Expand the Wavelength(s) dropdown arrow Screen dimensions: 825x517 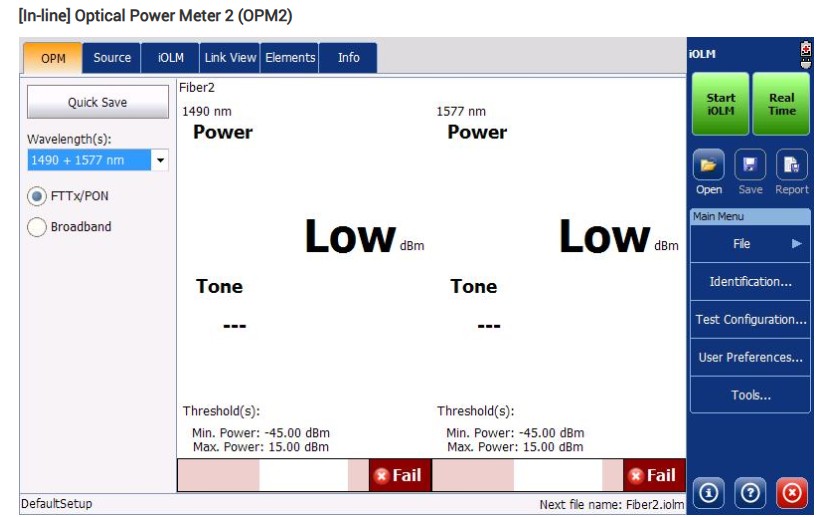(x=160, y=160)
